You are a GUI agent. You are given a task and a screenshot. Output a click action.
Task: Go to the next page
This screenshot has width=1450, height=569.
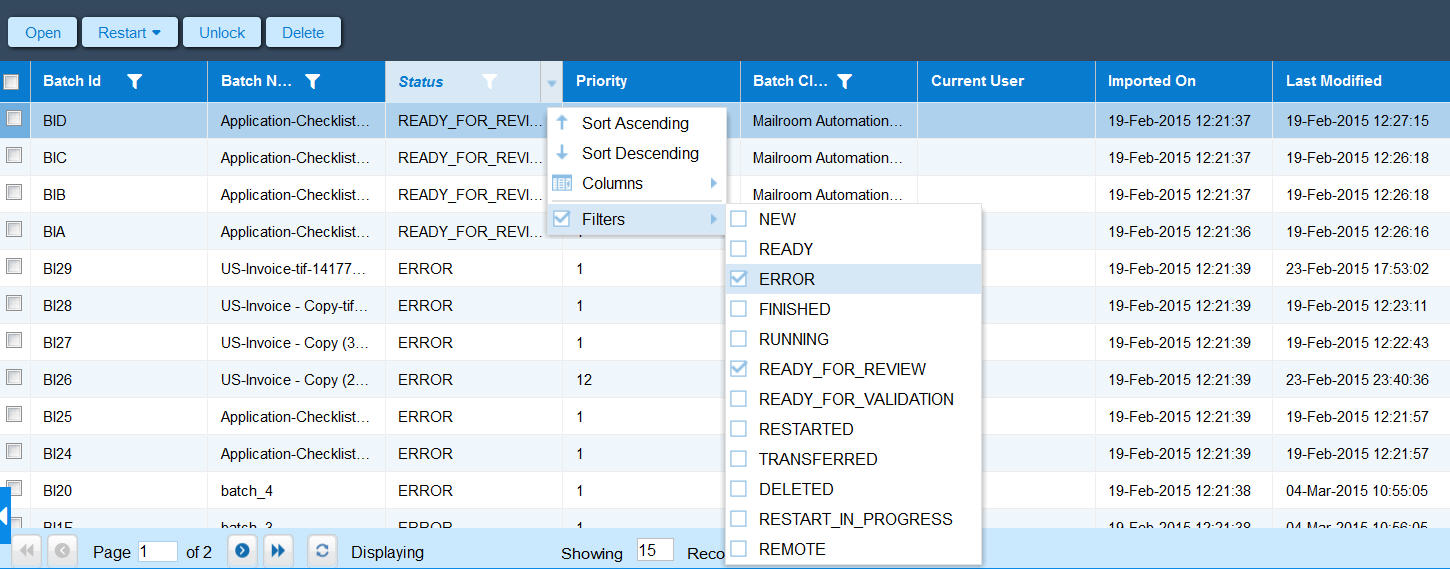click(x=242, y=551)
